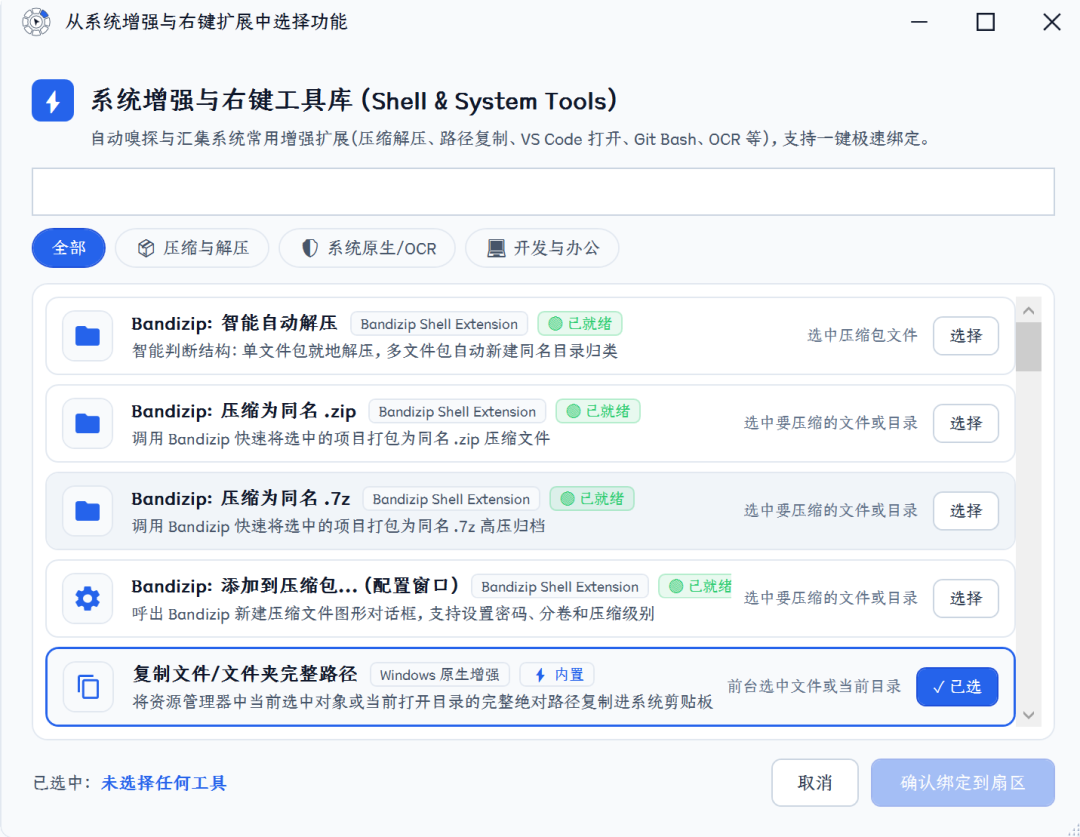Screen dimensions: 1080x837
Task: Click the Windows 原生增强 tag
Action: click(439, 675)
